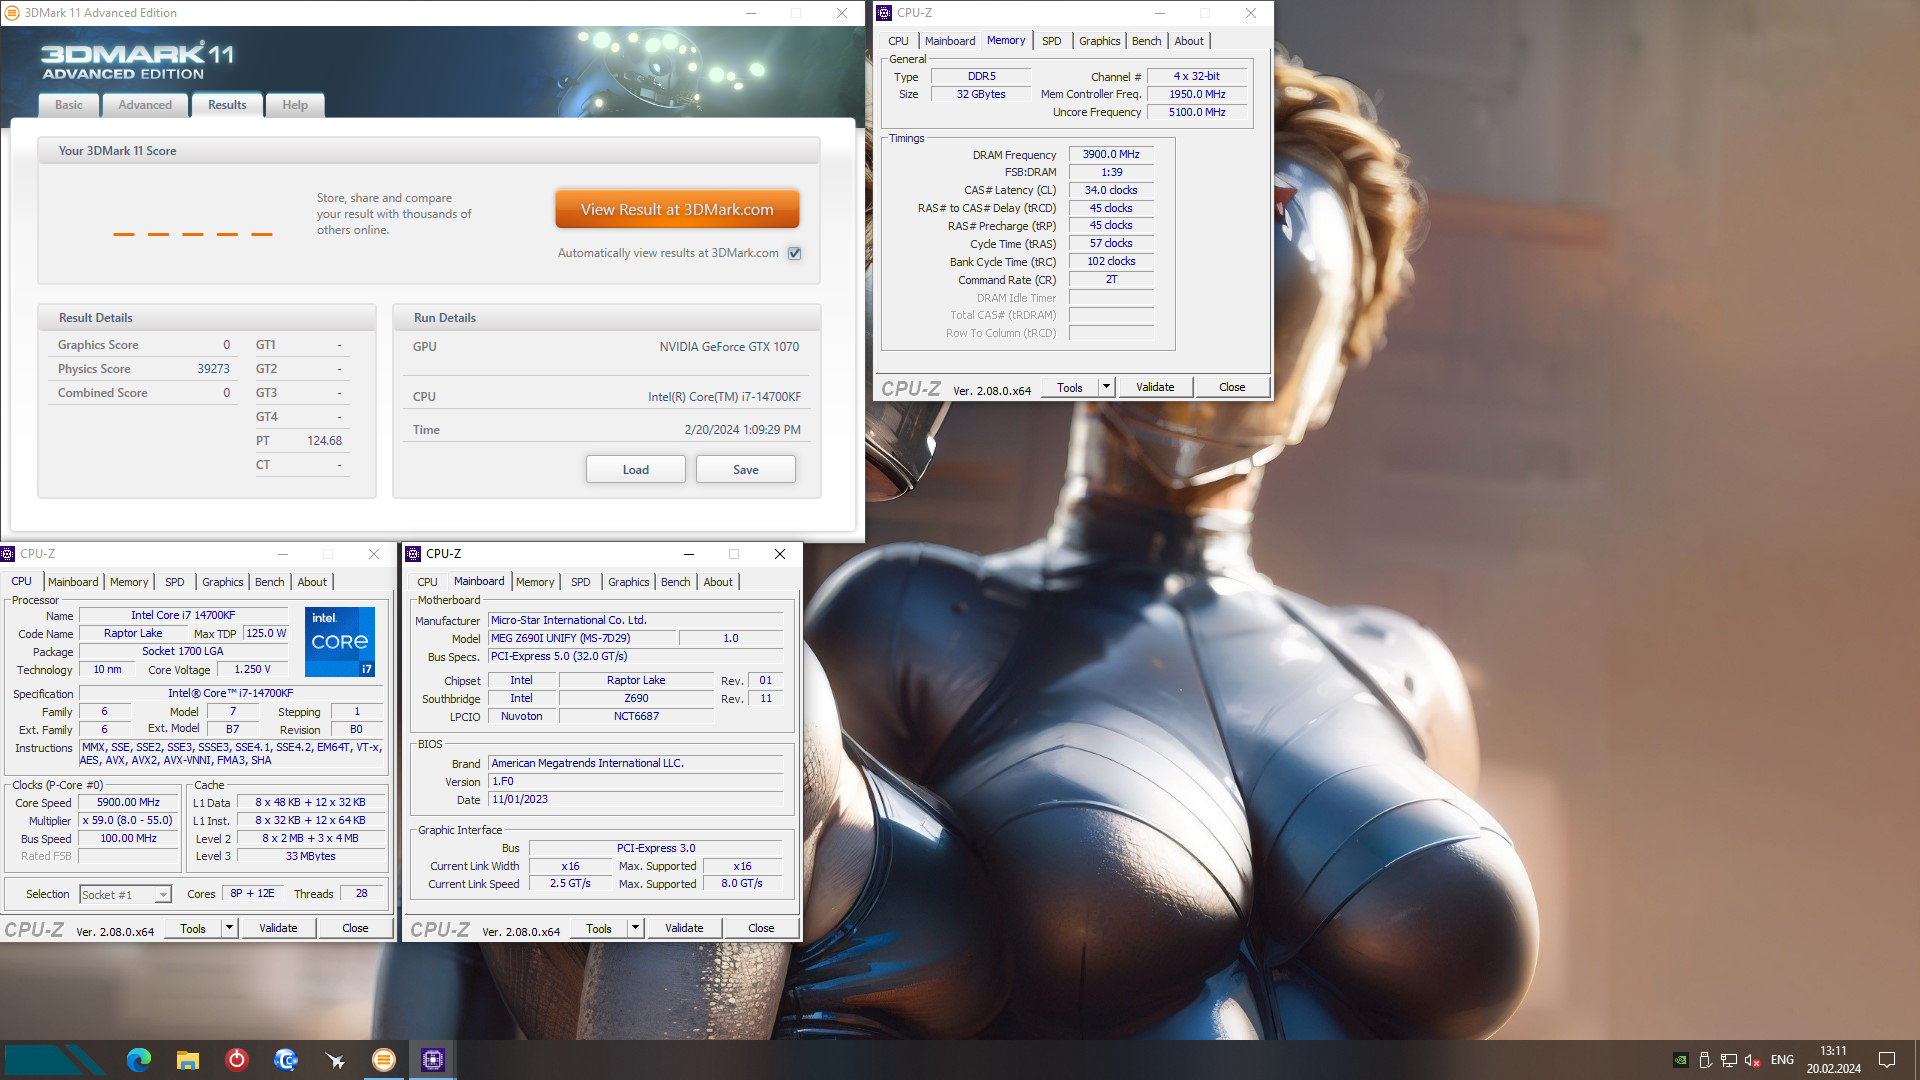Open the SPD tab in Memory CPU-Z window
Screen dimensions: 1920x1080
[1052, 41]
